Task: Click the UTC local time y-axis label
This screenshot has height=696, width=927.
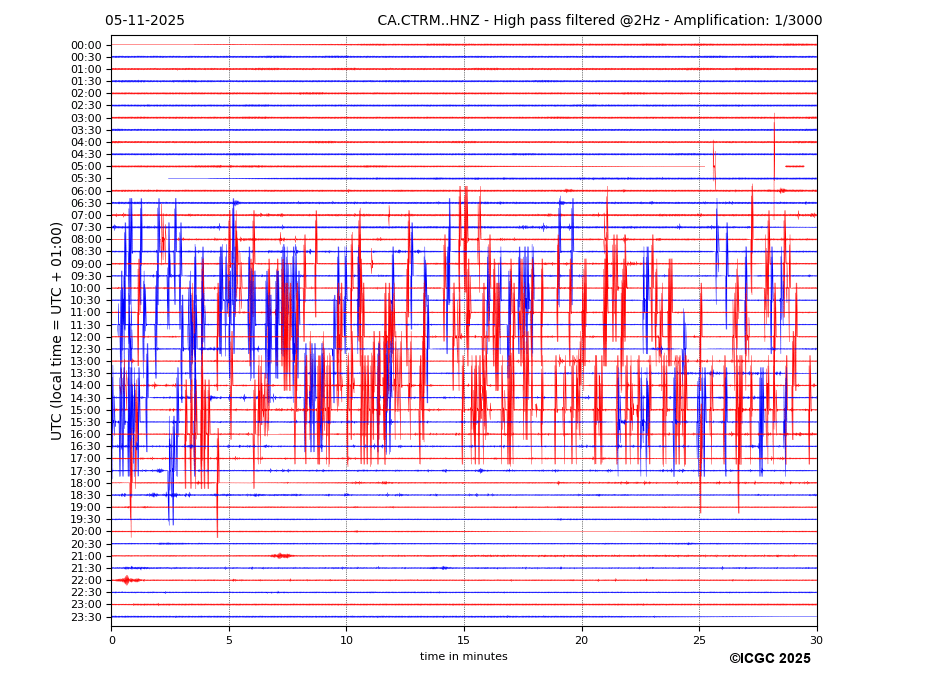Action: pyautogui.click(x=57, y=330)
